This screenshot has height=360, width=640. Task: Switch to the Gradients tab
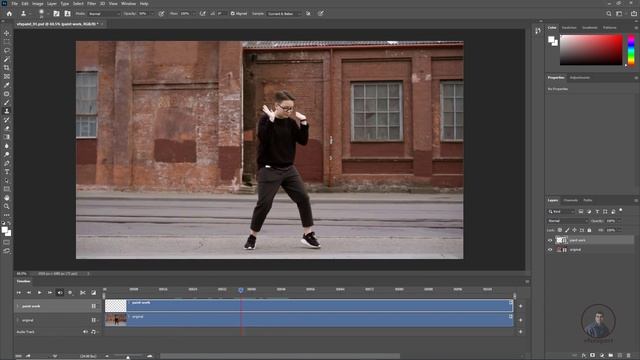589,28
